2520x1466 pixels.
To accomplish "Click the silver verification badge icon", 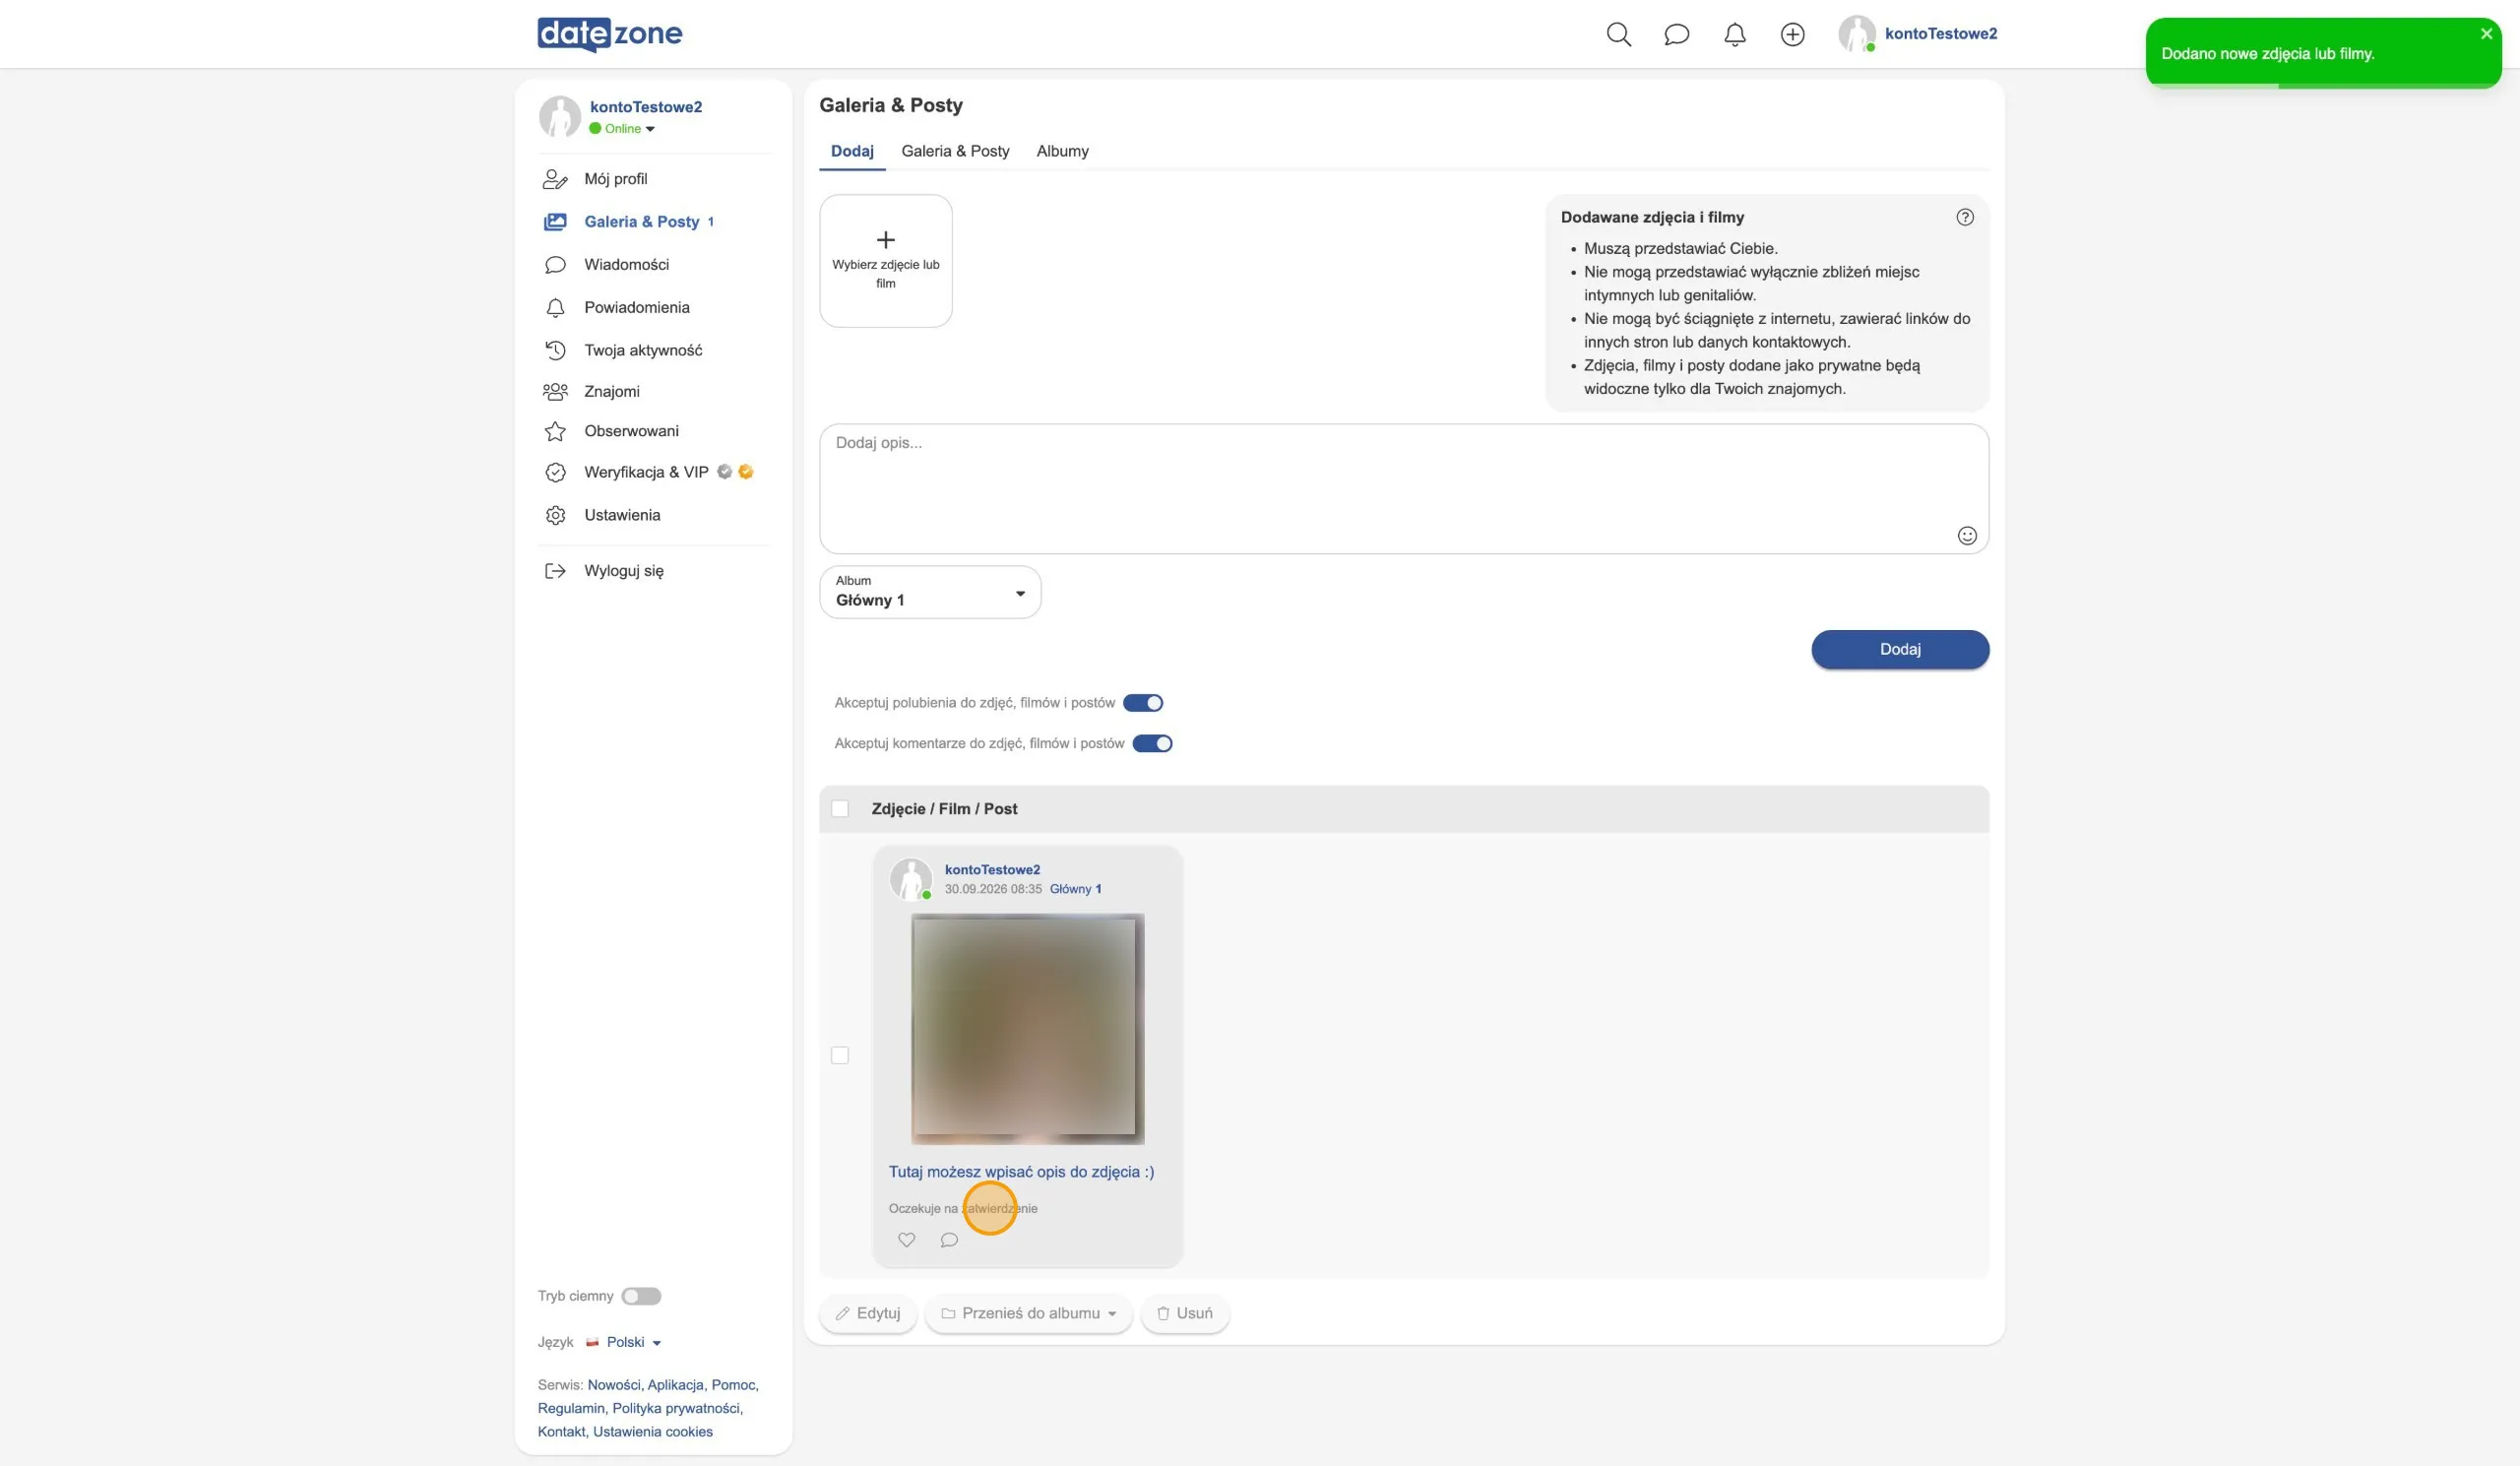I will pyautogui.click(x=724, y=471).
